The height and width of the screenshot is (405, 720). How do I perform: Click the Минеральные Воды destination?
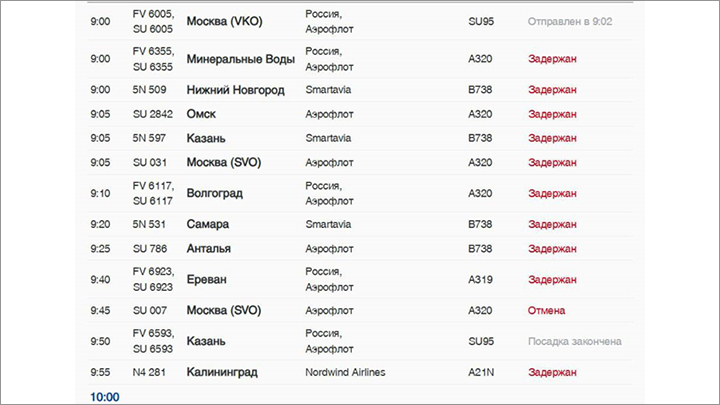tap(240, 59)
